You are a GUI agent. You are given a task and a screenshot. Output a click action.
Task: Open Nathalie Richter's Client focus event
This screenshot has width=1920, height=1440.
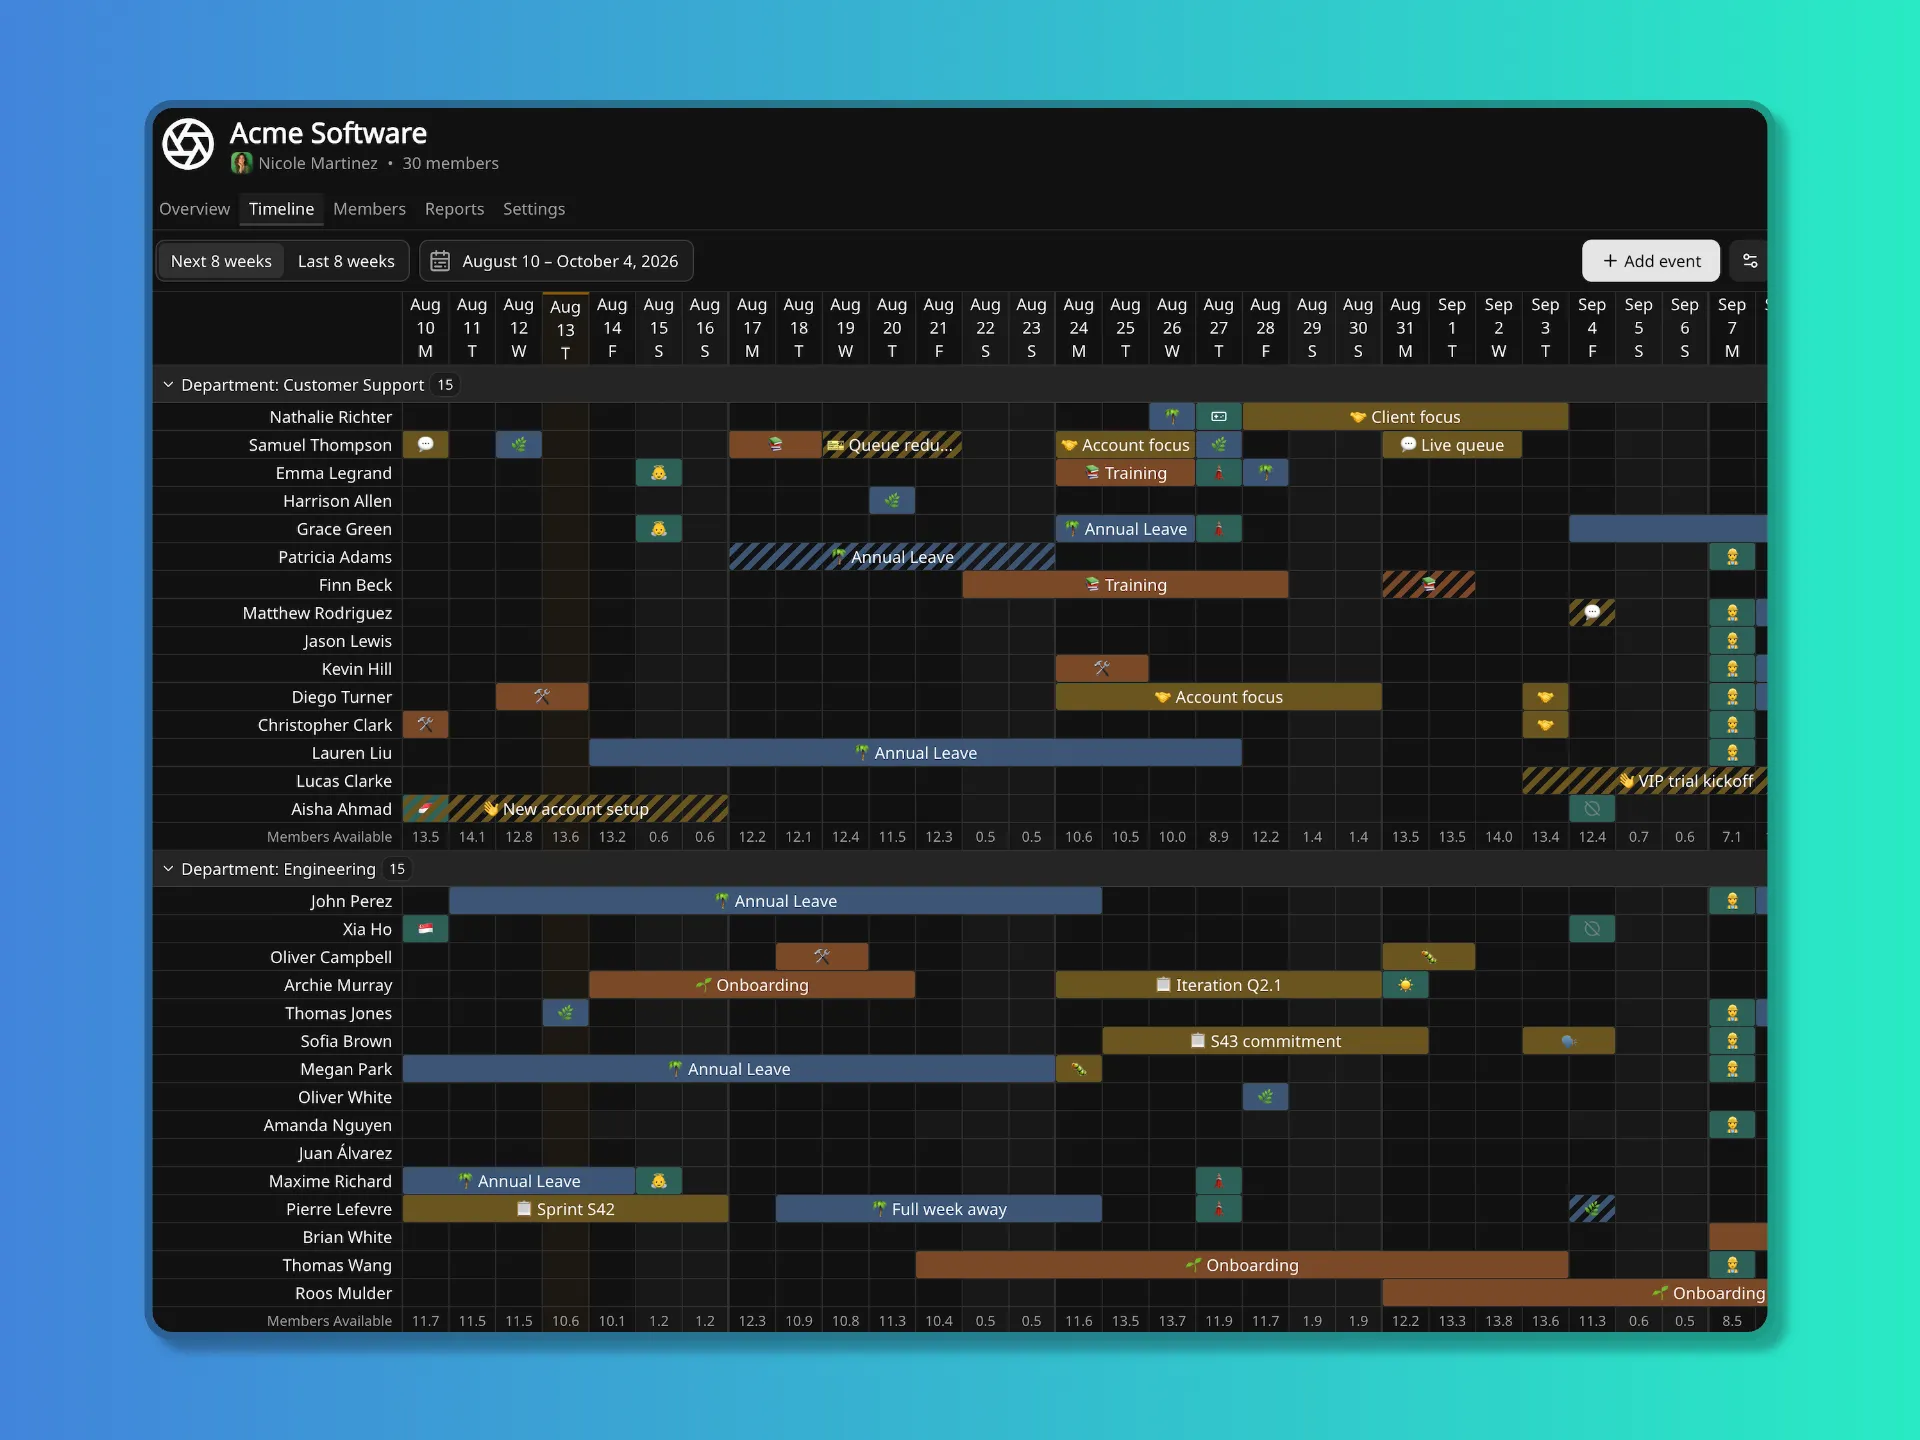tap(1405, 417)
